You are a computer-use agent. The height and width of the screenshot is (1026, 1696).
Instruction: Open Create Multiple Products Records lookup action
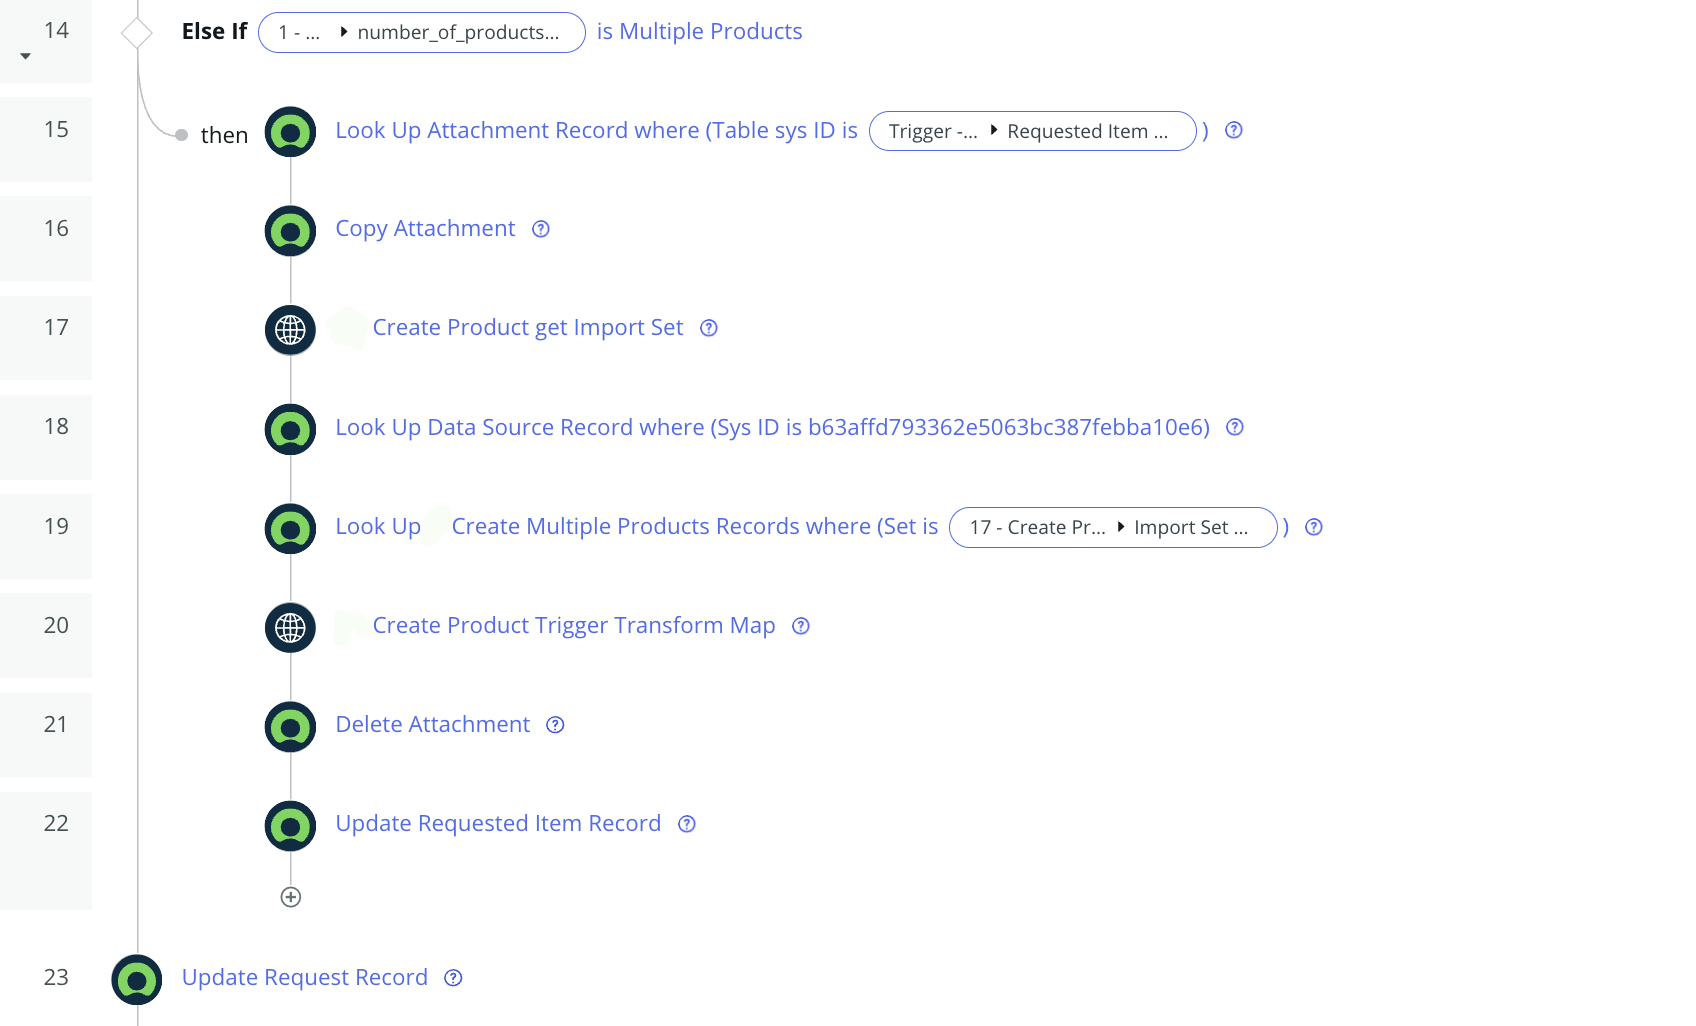click(695, 526)
